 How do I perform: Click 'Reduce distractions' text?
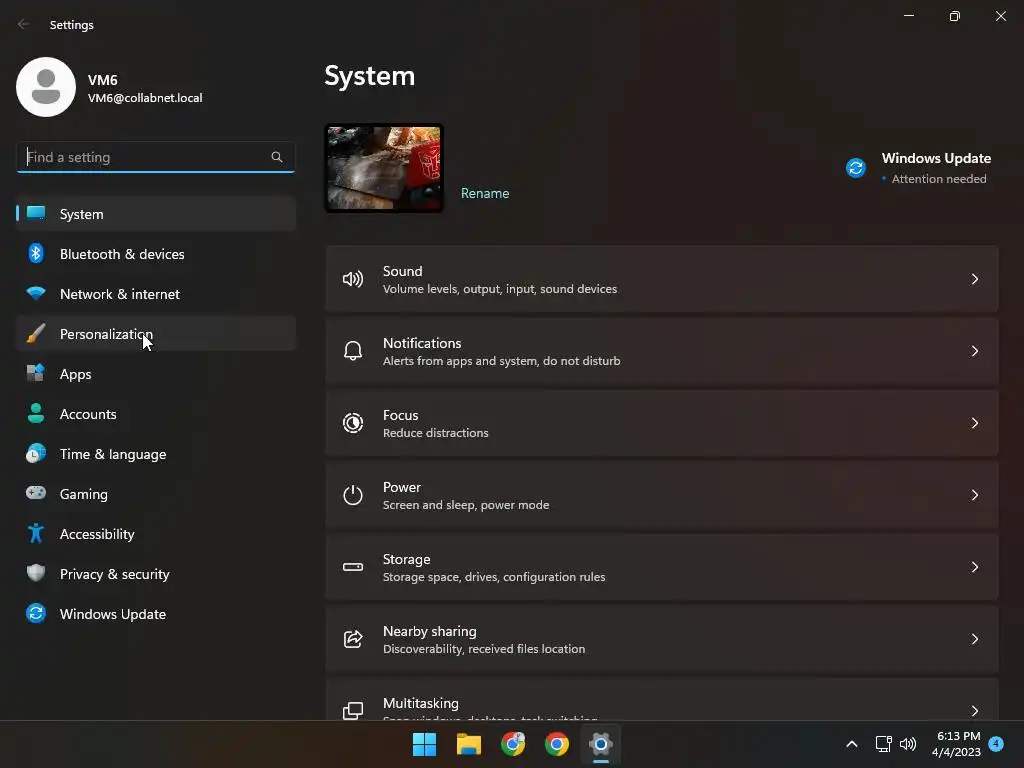pyautogui.click(x=436, y=433)
